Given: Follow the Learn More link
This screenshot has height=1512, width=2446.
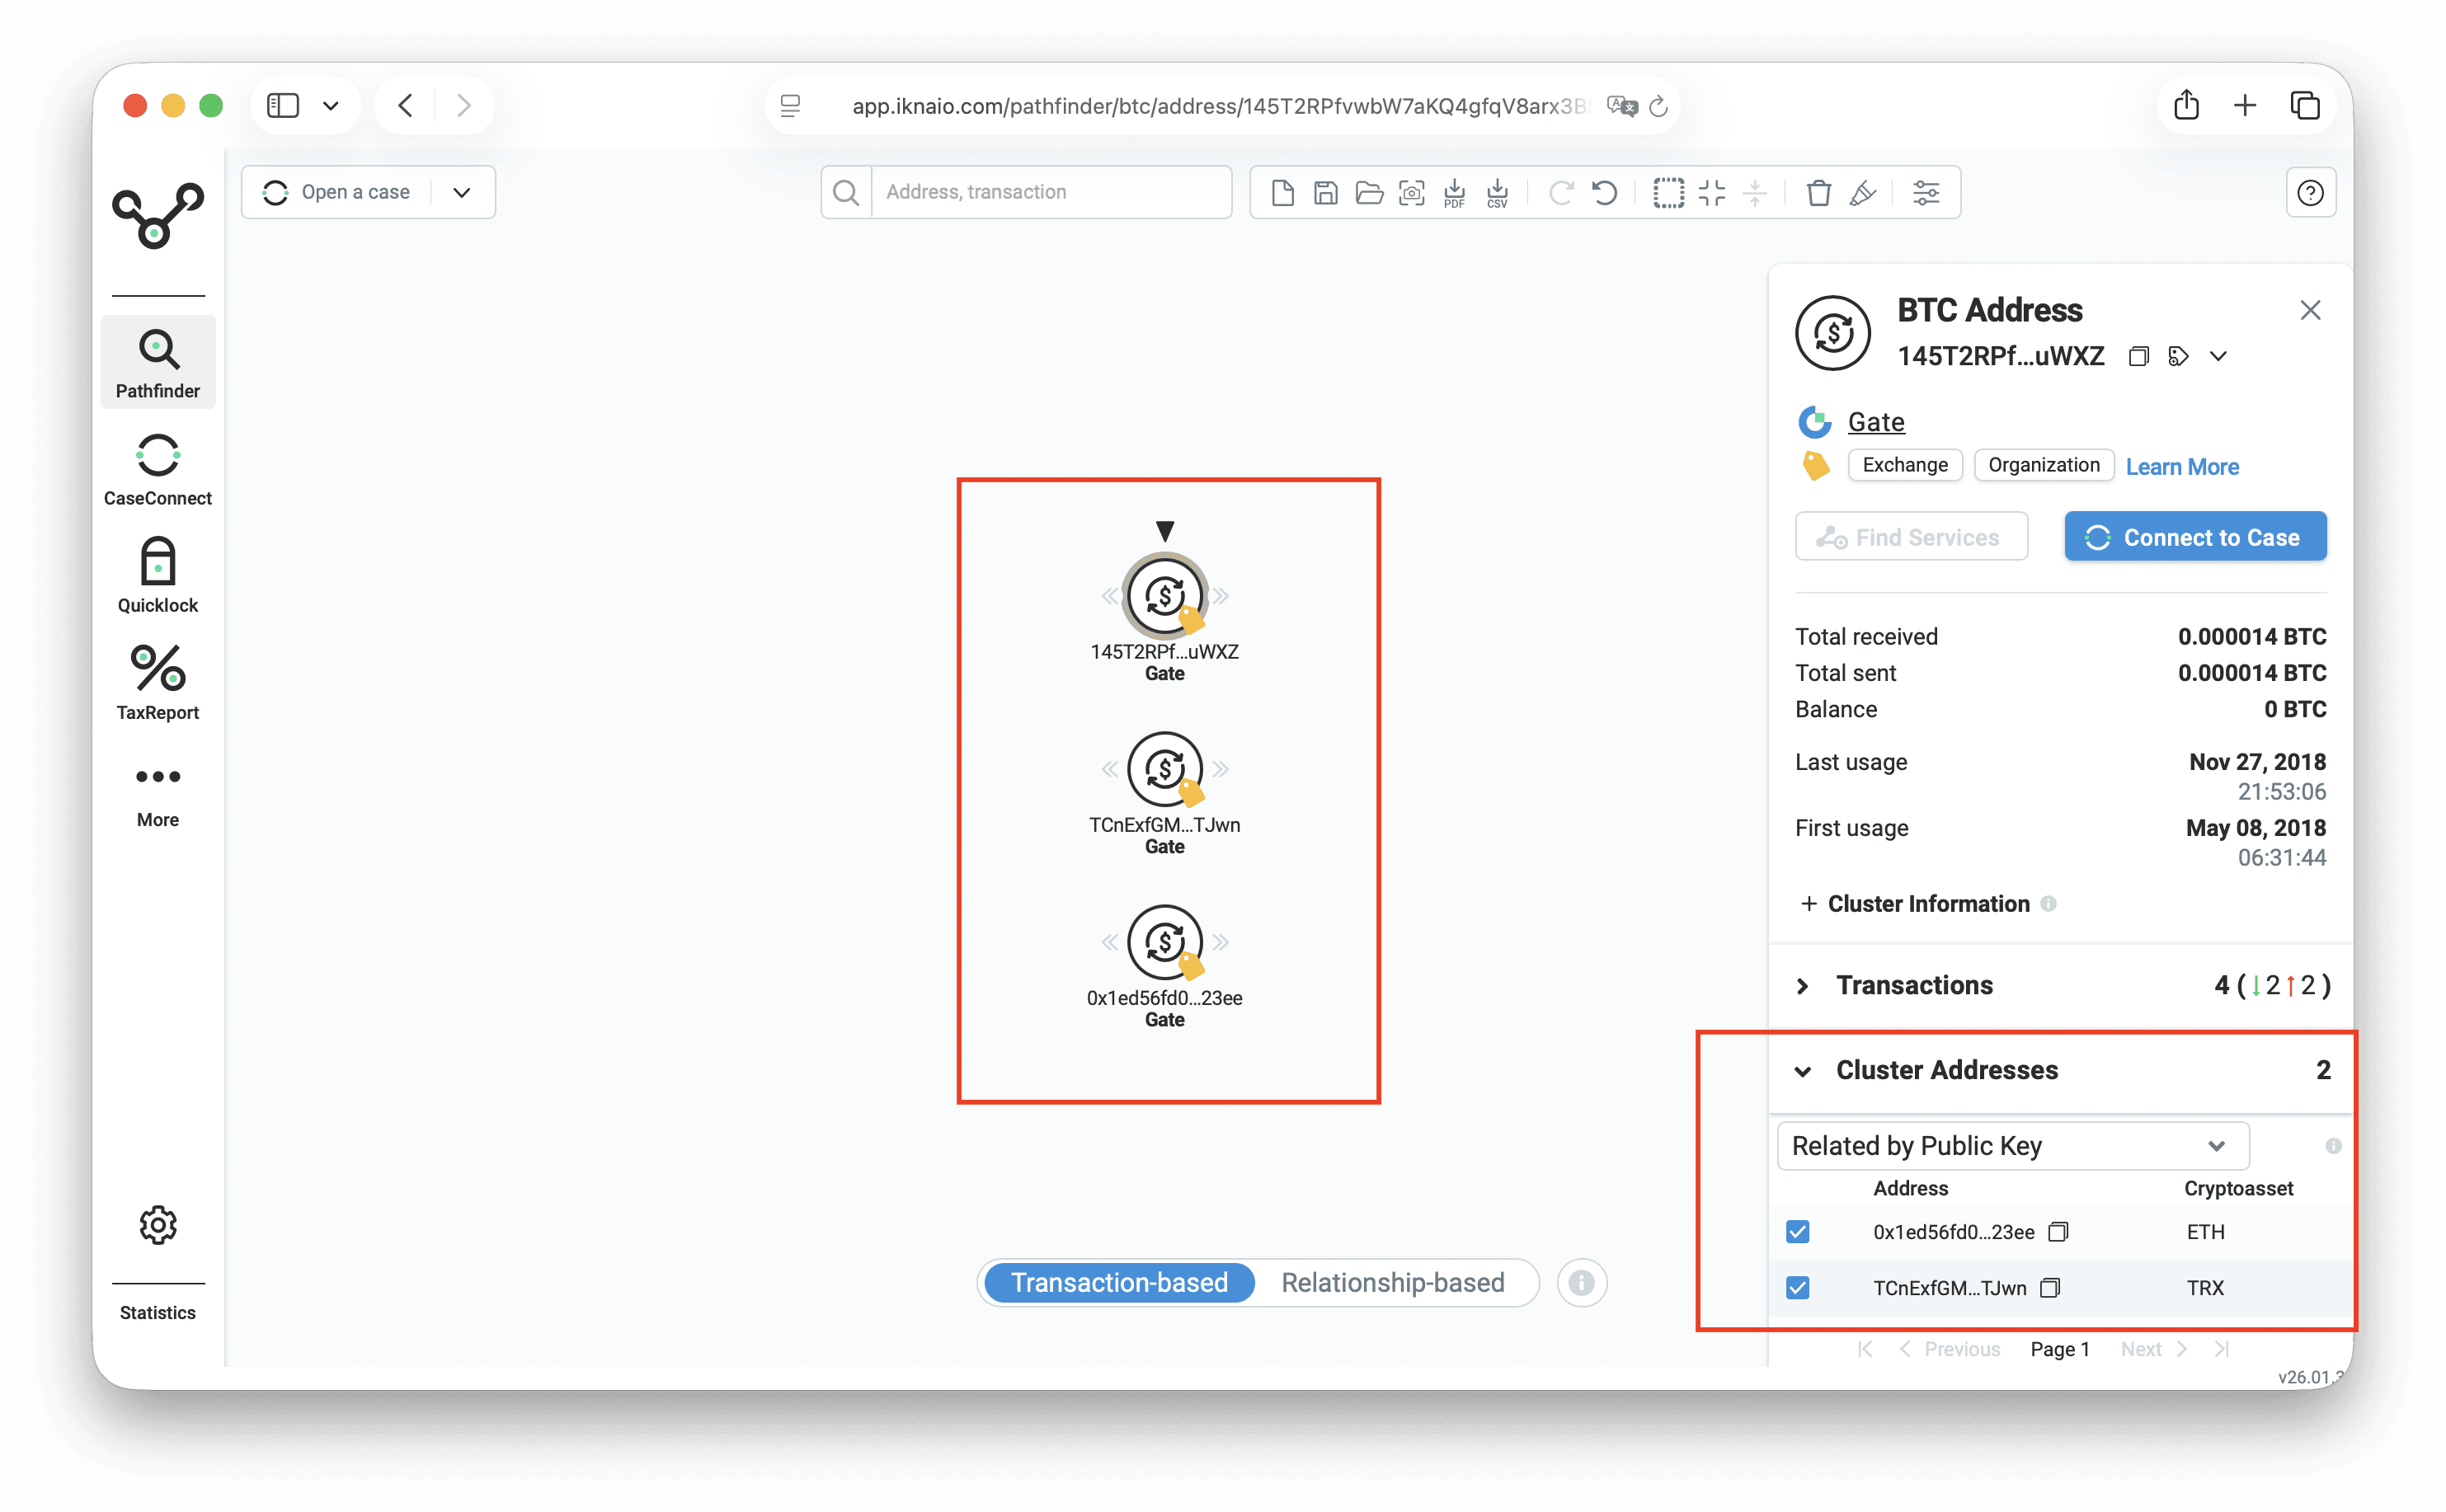Looking at the screenshot, I should 2181,467.
